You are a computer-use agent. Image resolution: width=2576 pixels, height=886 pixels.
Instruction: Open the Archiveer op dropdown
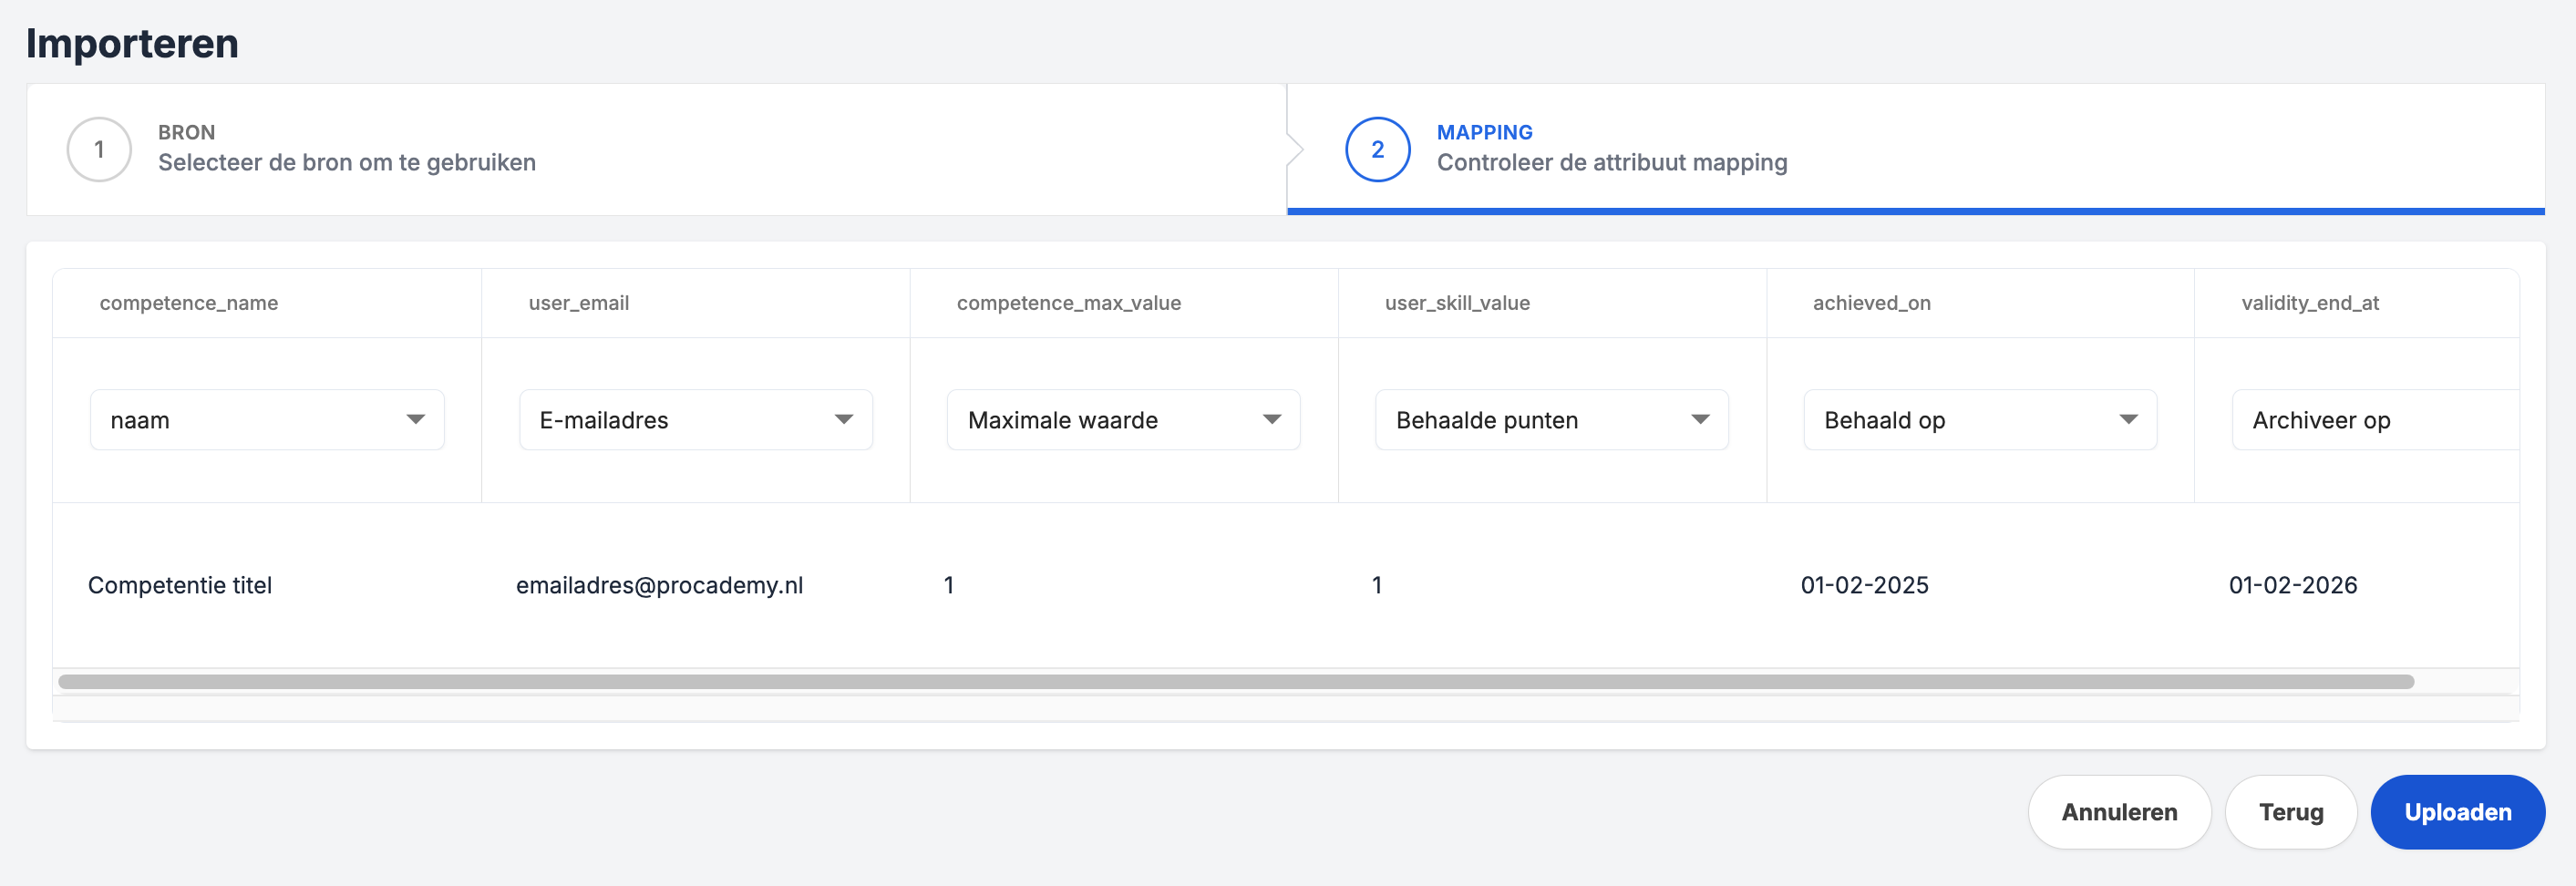click(x=2374, y=420)
